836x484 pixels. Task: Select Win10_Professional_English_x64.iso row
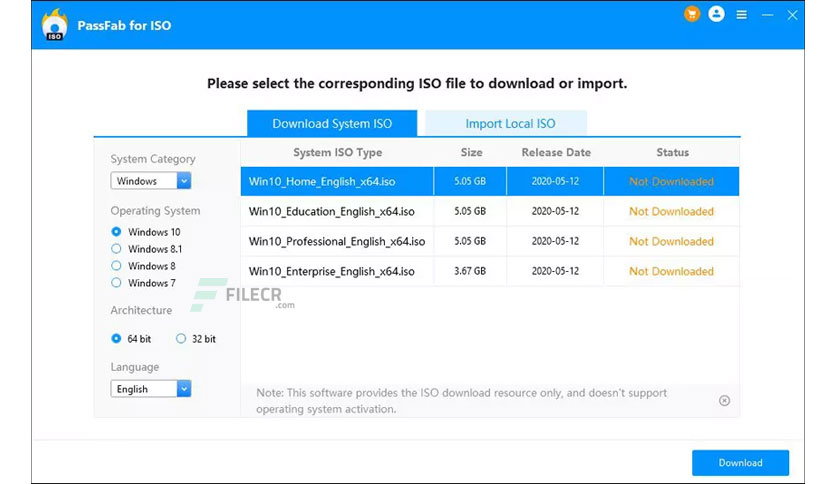[x=489, y=241]
